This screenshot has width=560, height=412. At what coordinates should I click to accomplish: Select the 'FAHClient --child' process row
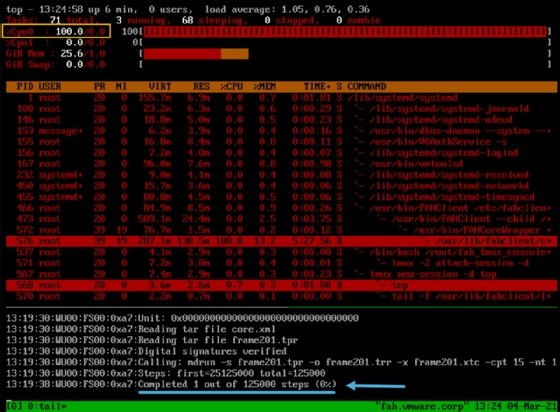(281, 219)
